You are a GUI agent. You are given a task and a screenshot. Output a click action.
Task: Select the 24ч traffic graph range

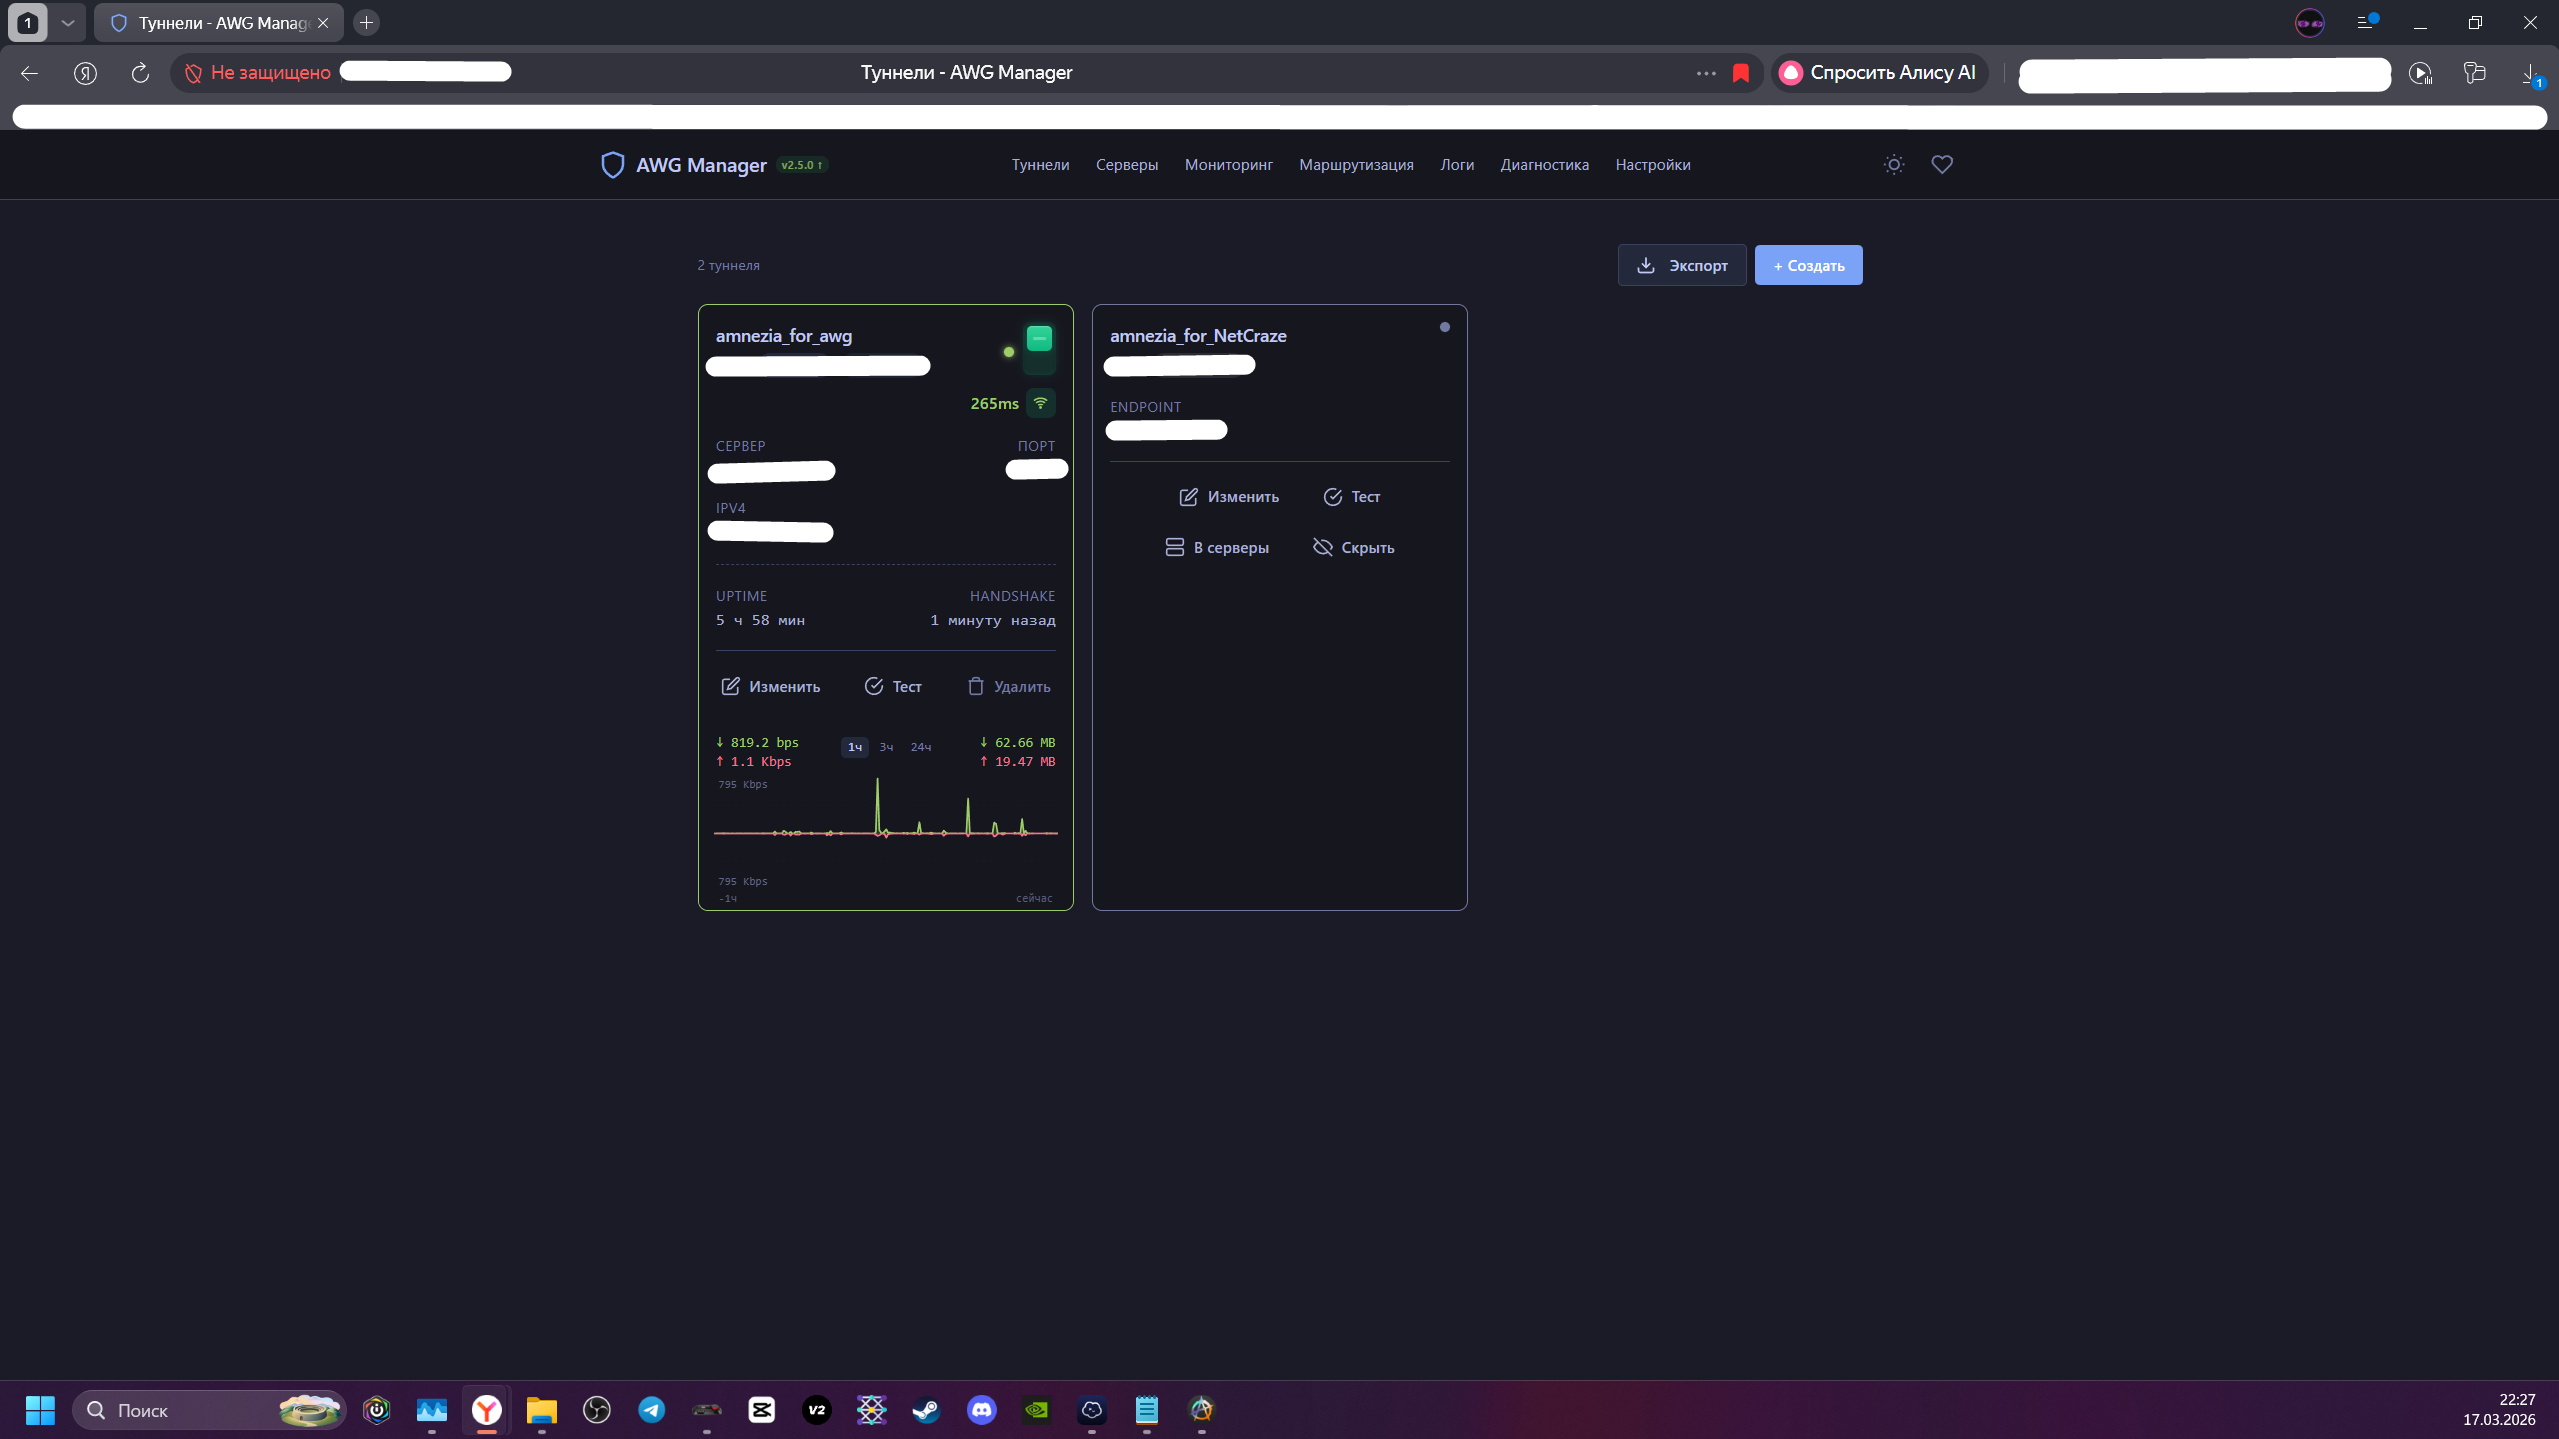pyautogui.click(x=920, y=748)
